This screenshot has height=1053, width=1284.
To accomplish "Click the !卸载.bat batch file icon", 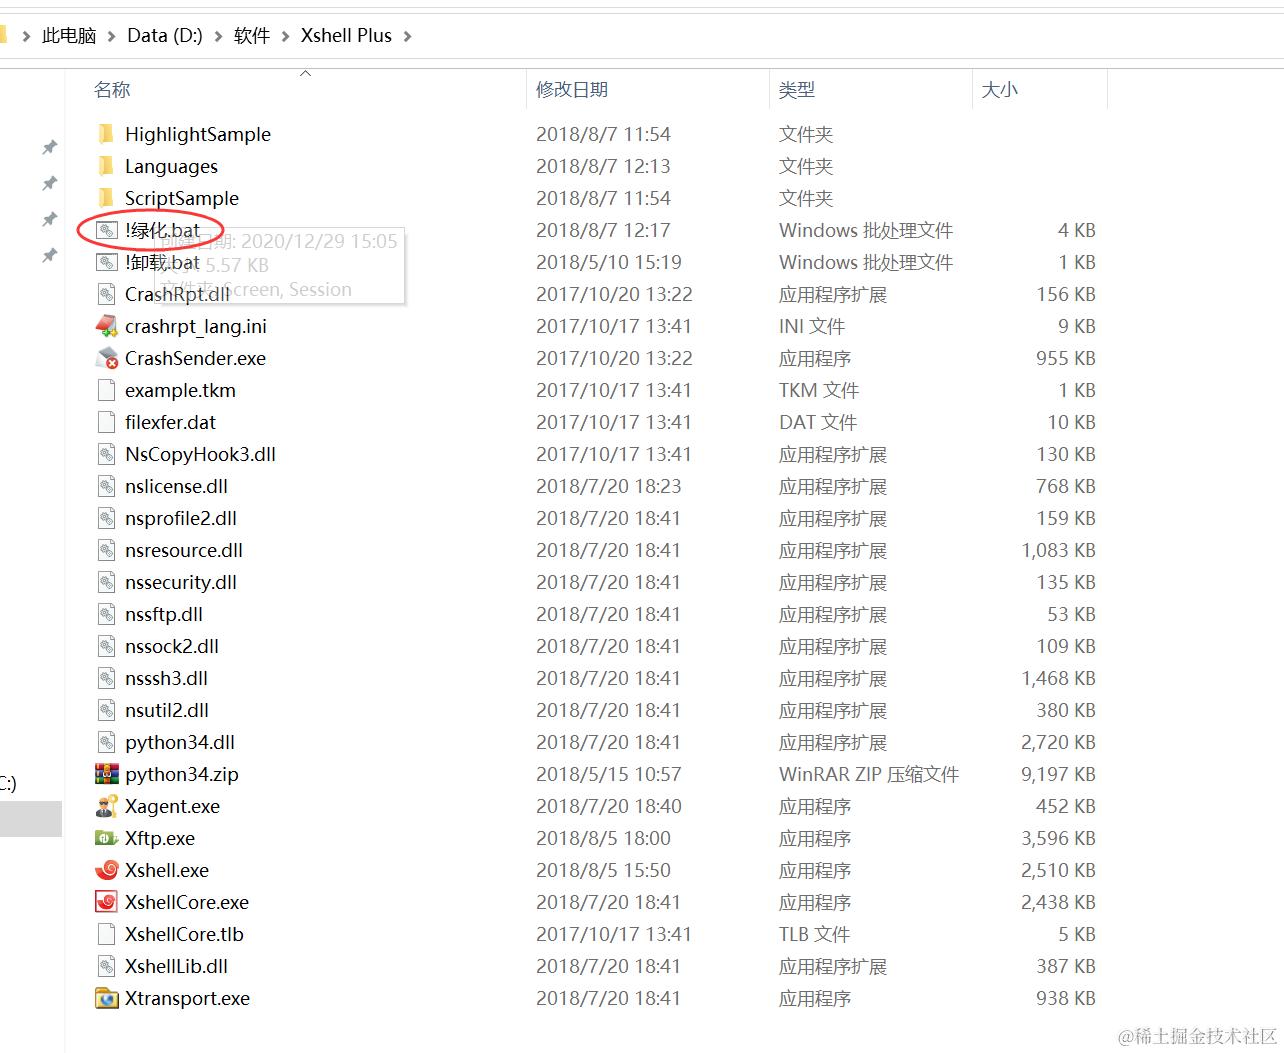I will point(106,262).
